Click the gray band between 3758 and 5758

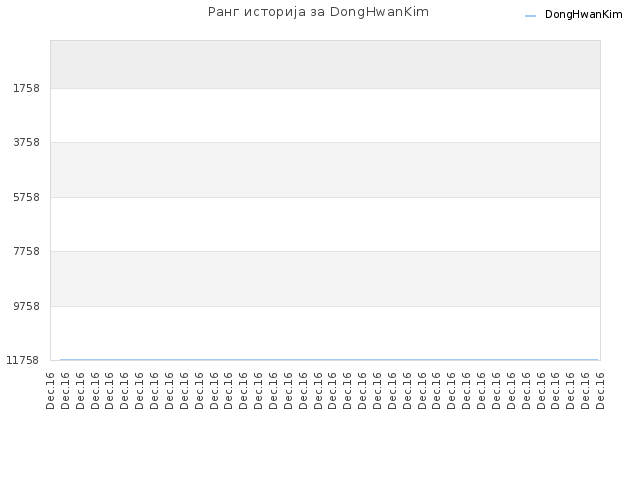click(325, 170)
